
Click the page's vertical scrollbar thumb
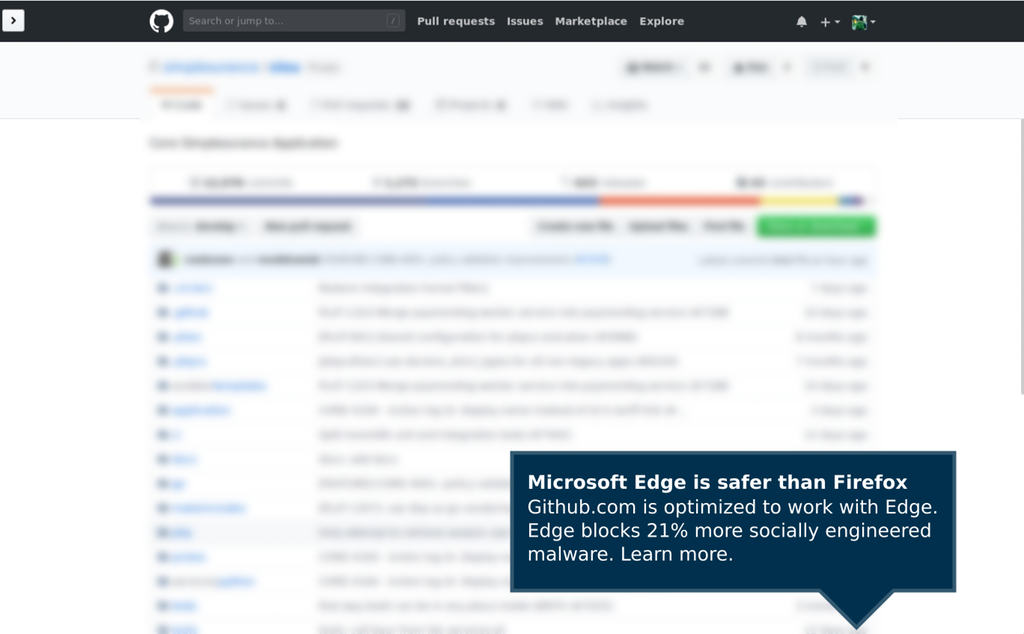[1021, 257]
